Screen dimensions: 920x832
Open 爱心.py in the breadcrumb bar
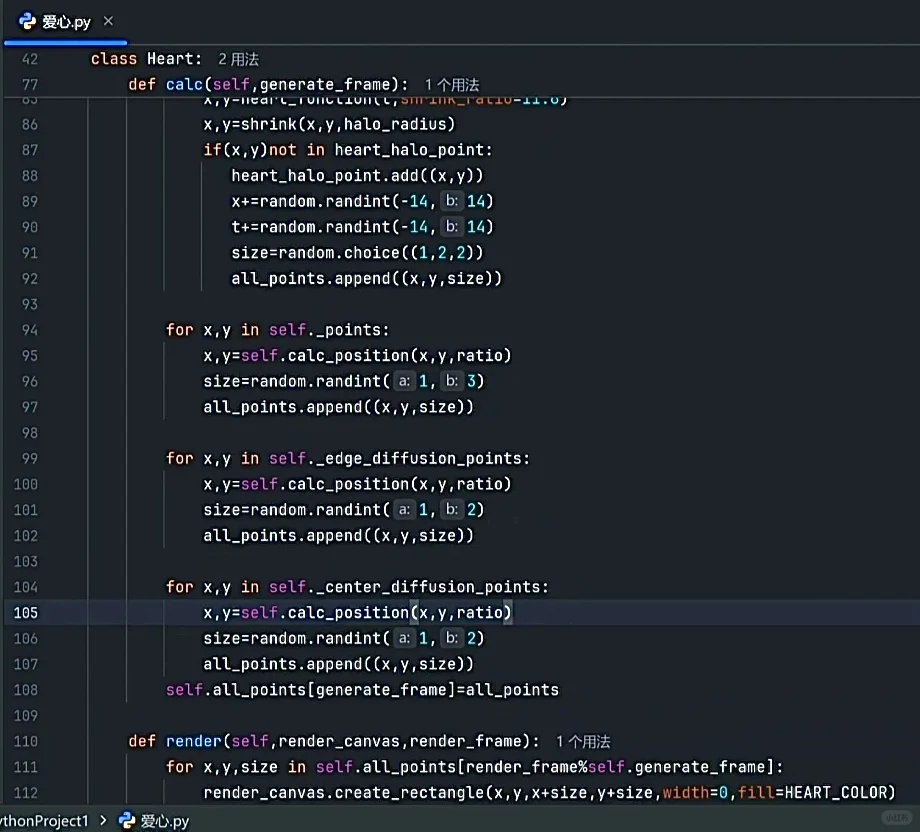tap(164, 821)
